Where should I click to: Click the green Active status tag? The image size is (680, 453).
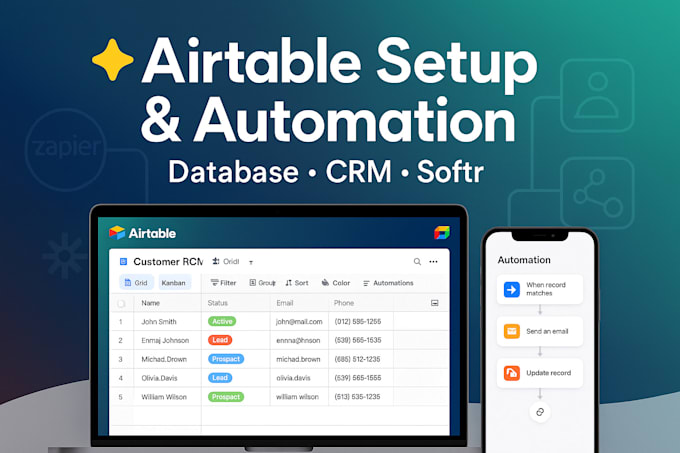pyautogui.click(x=222, y=321)
